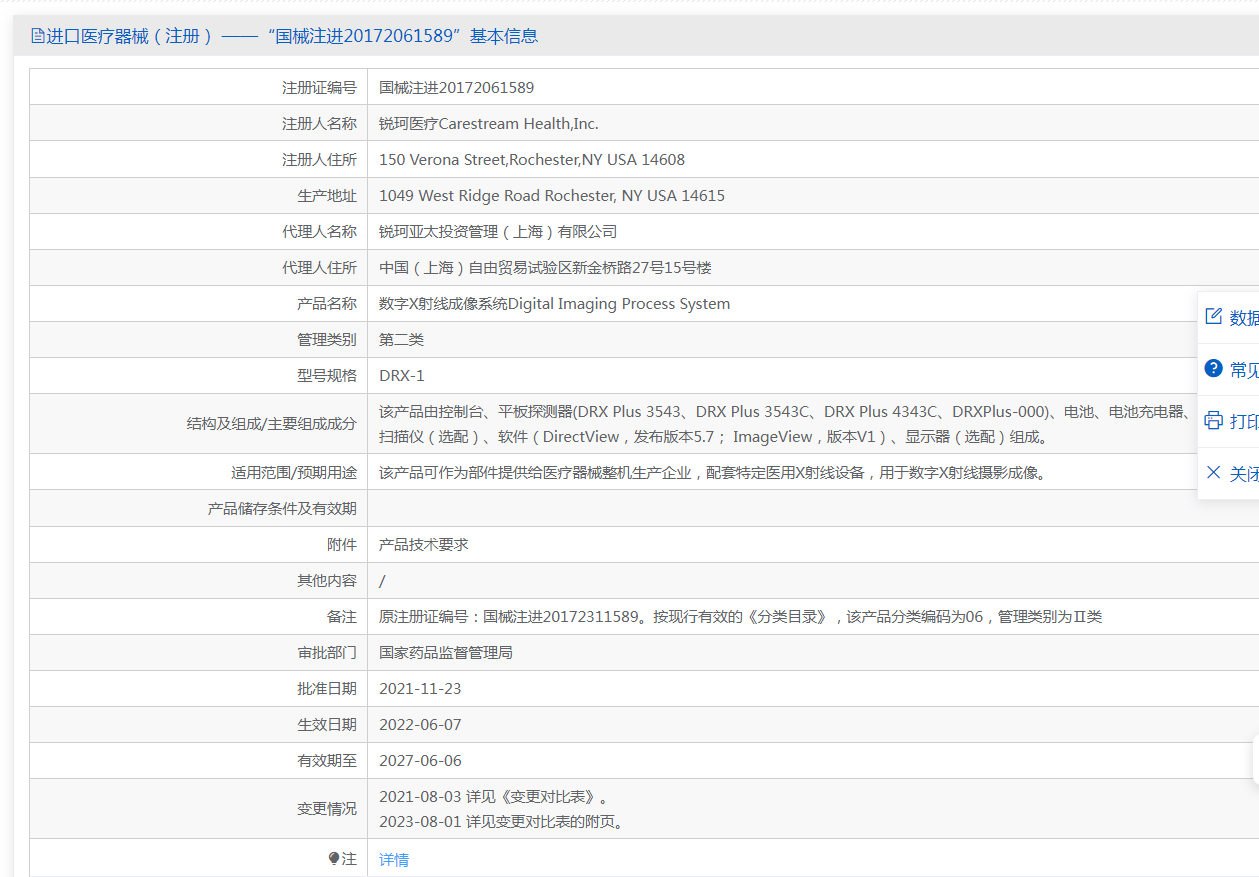Click the 代理人住所 label
1259x877 pixels.
(x=319, y=268)
